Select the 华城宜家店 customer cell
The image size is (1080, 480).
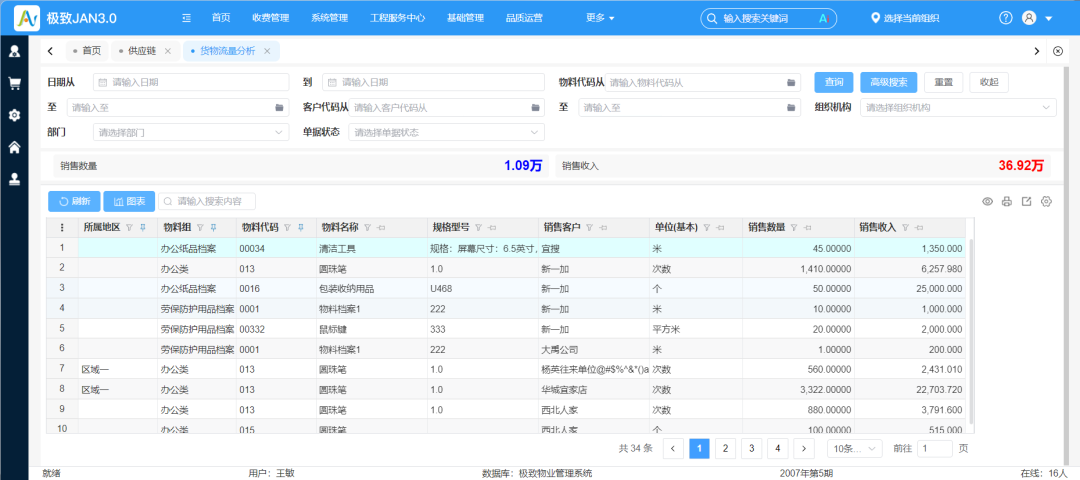point(593,389)
